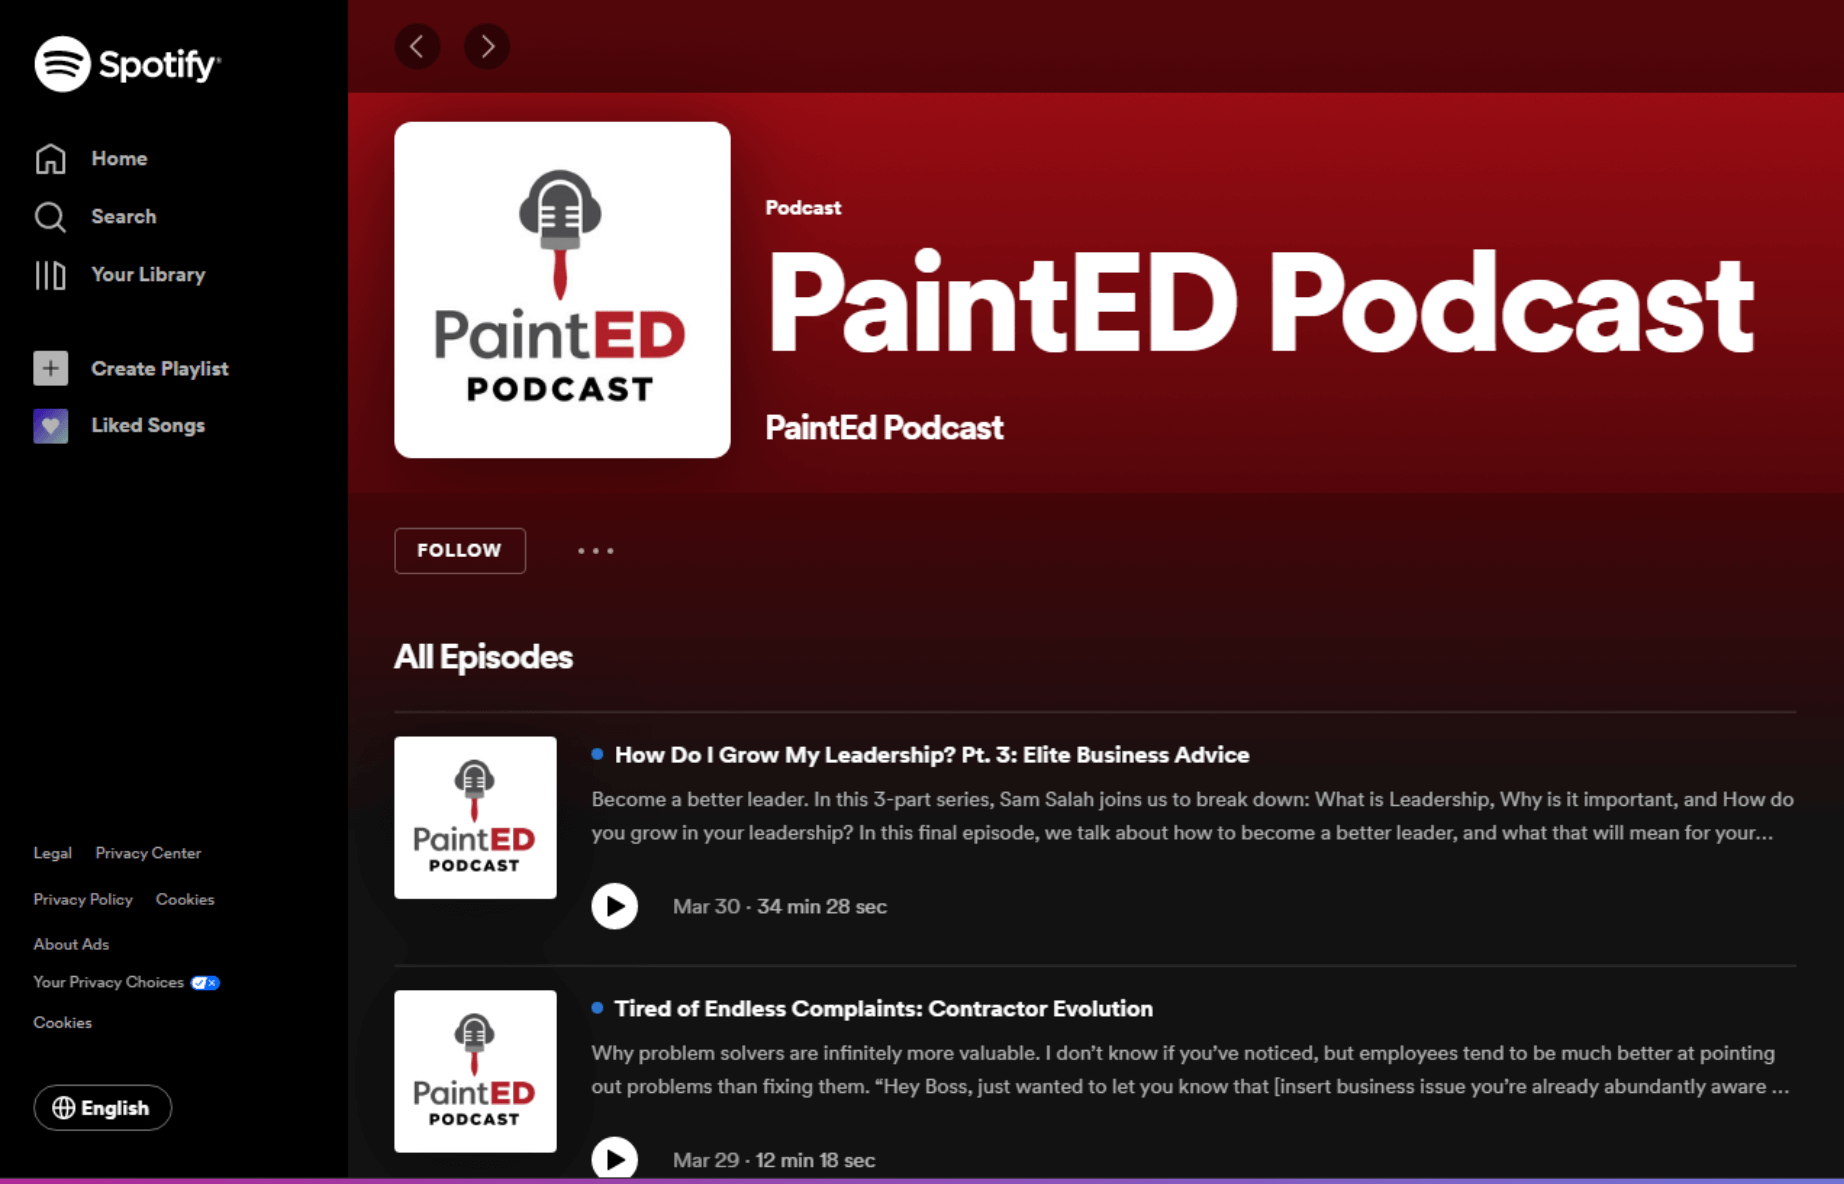Click the PaintEd Podcast publisher name

pyautogui.click(x=884, y=428)
